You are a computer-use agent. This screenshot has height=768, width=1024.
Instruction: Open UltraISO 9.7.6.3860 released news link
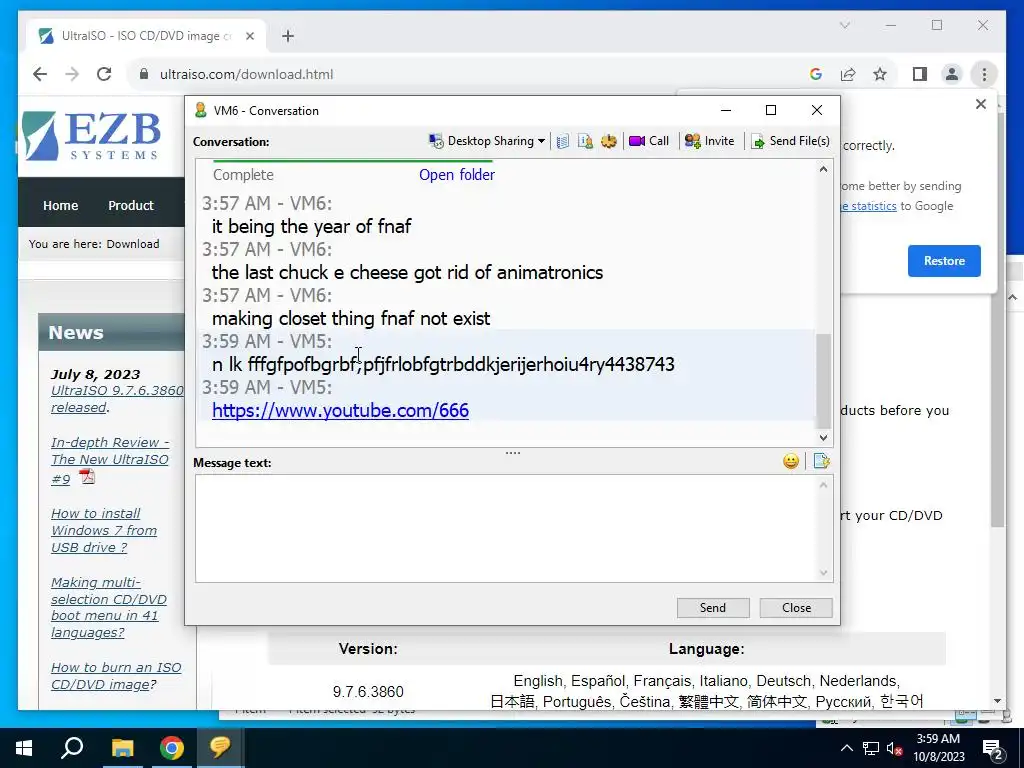click(116, 399)
